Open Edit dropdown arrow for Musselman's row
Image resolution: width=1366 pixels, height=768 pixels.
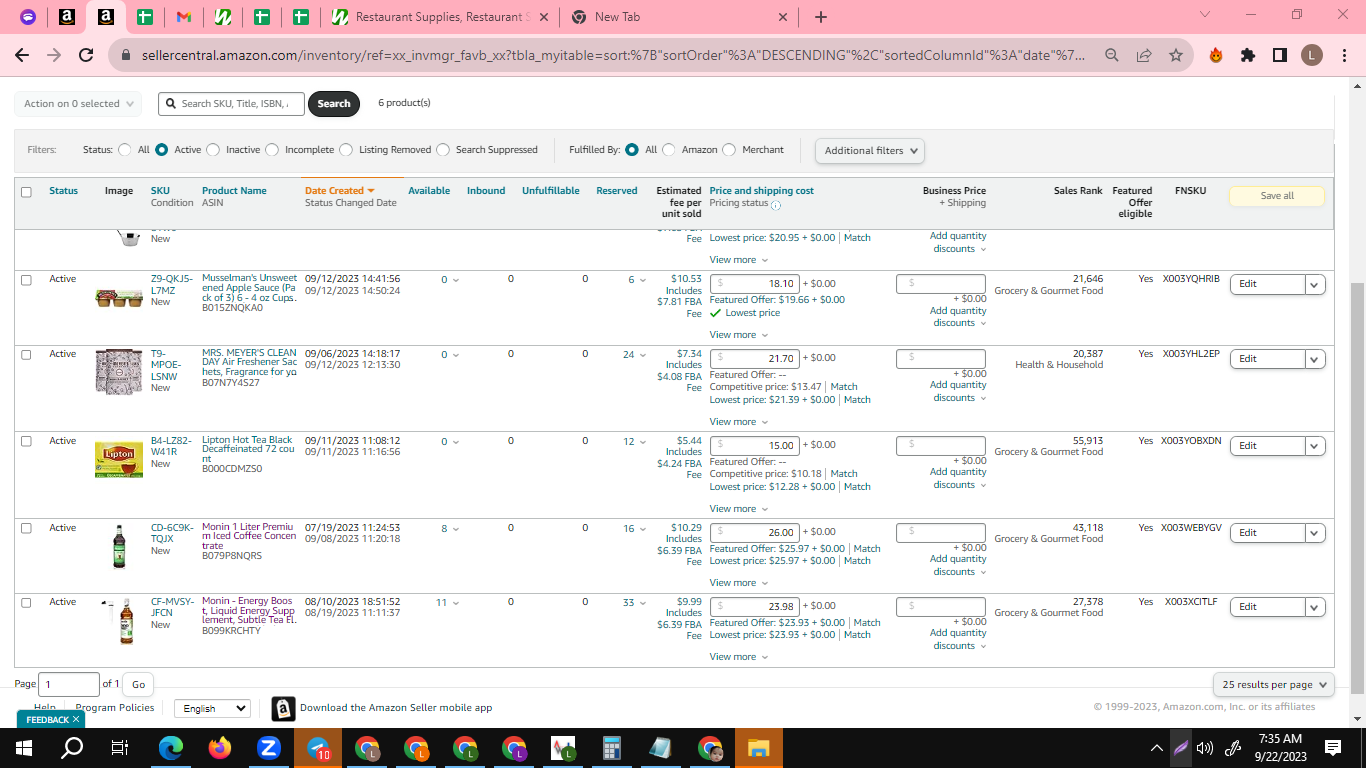[1315, 284]
